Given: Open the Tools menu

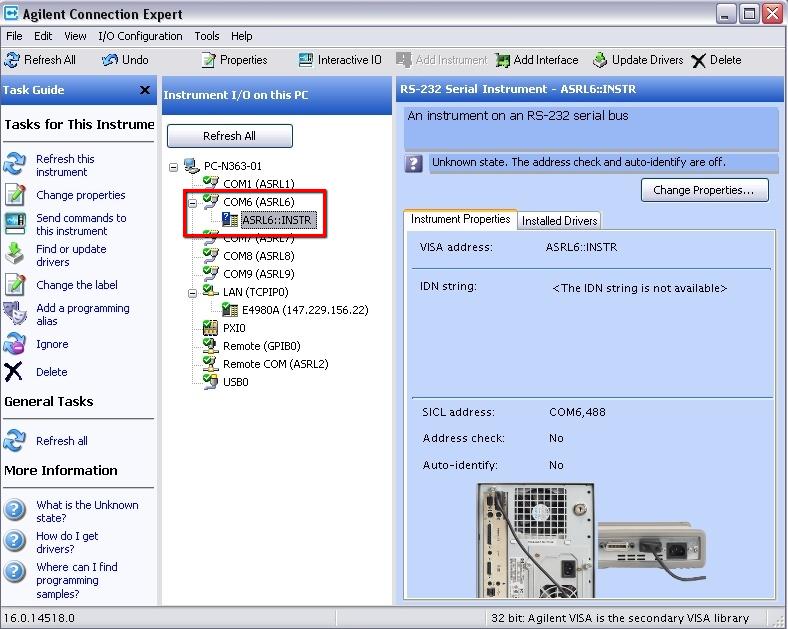Looking at the screenshot, I should (x=207, y=36).
